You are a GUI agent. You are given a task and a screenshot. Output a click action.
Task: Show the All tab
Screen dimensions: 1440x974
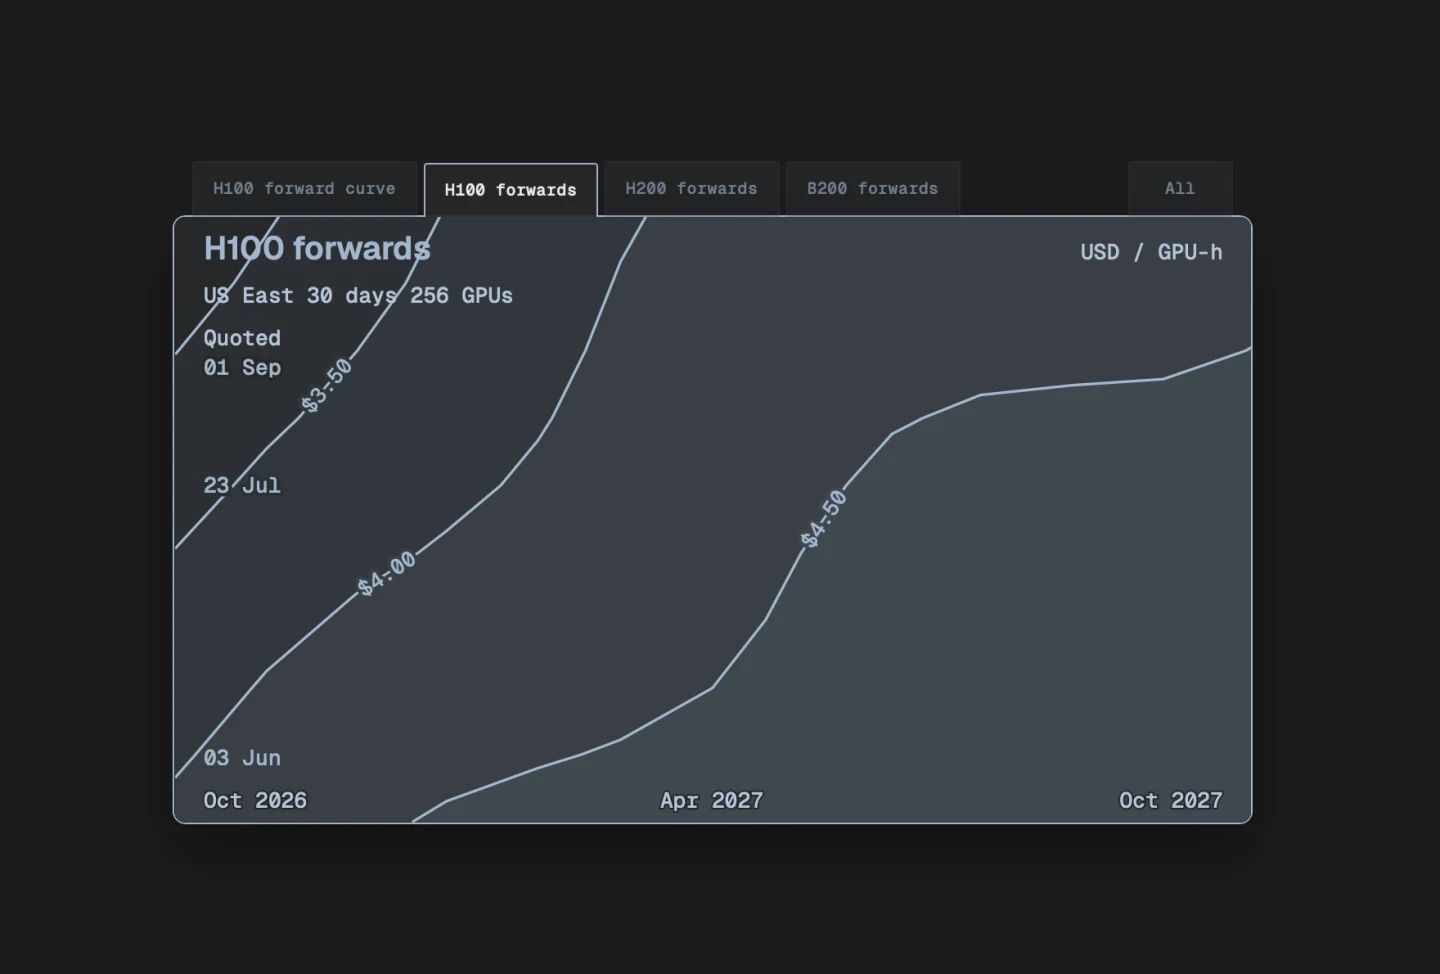tap(1180, 188)
